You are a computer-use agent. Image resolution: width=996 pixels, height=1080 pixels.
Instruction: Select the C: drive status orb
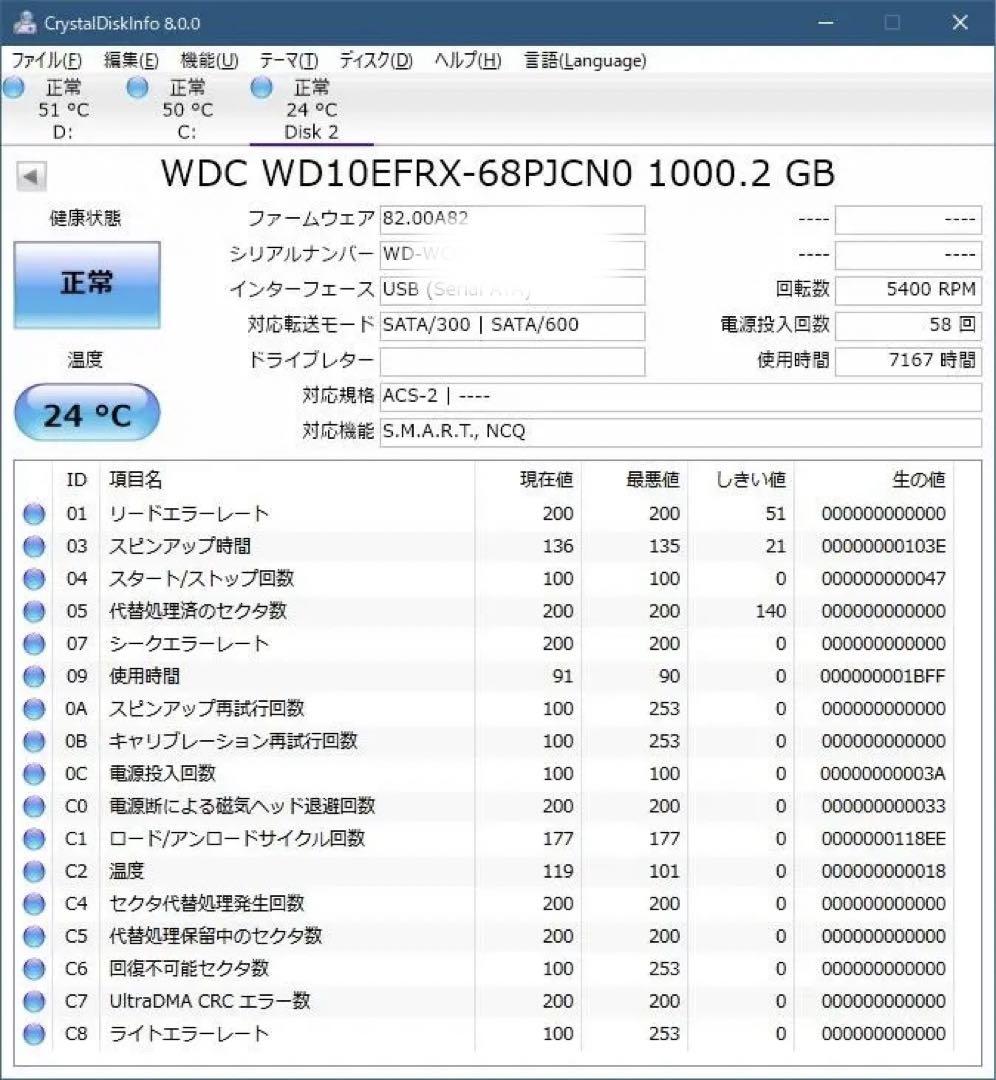click(x=137, y=87)
